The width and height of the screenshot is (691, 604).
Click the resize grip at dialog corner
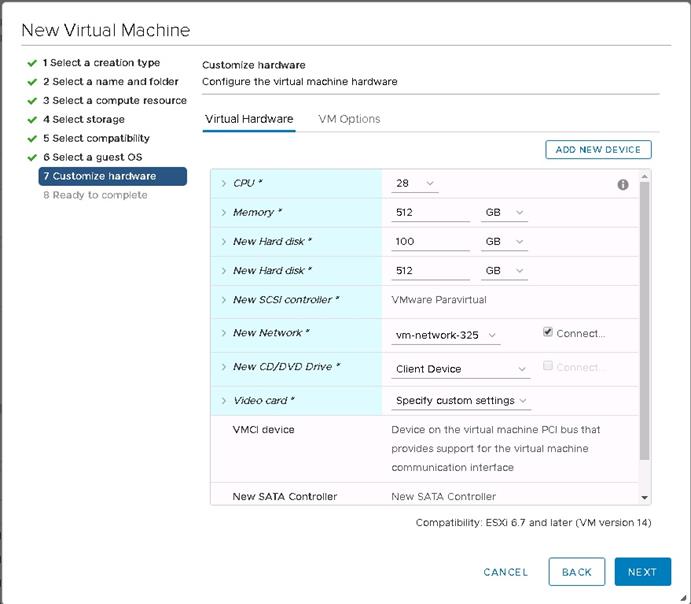683,598
